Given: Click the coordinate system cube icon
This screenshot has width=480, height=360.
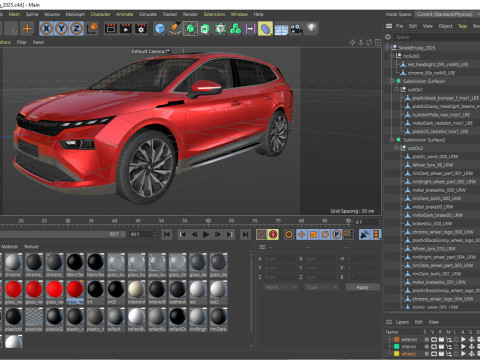Looking at the screenshot, I should [x=92, y=29].
